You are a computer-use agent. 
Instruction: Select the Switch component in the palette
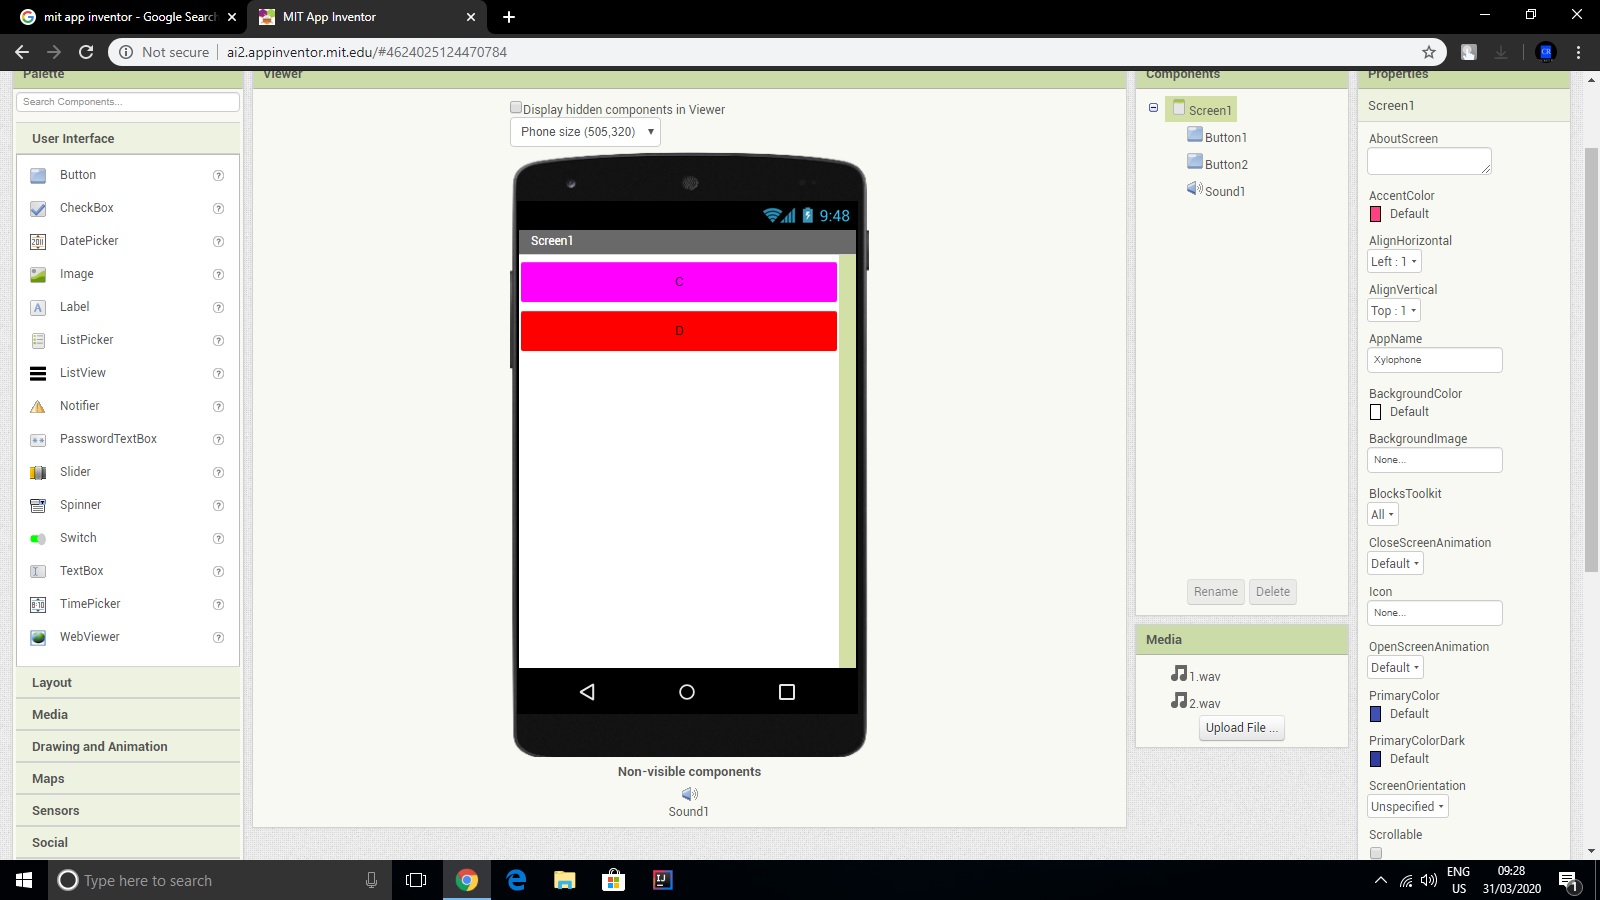[x=37, y=538]
